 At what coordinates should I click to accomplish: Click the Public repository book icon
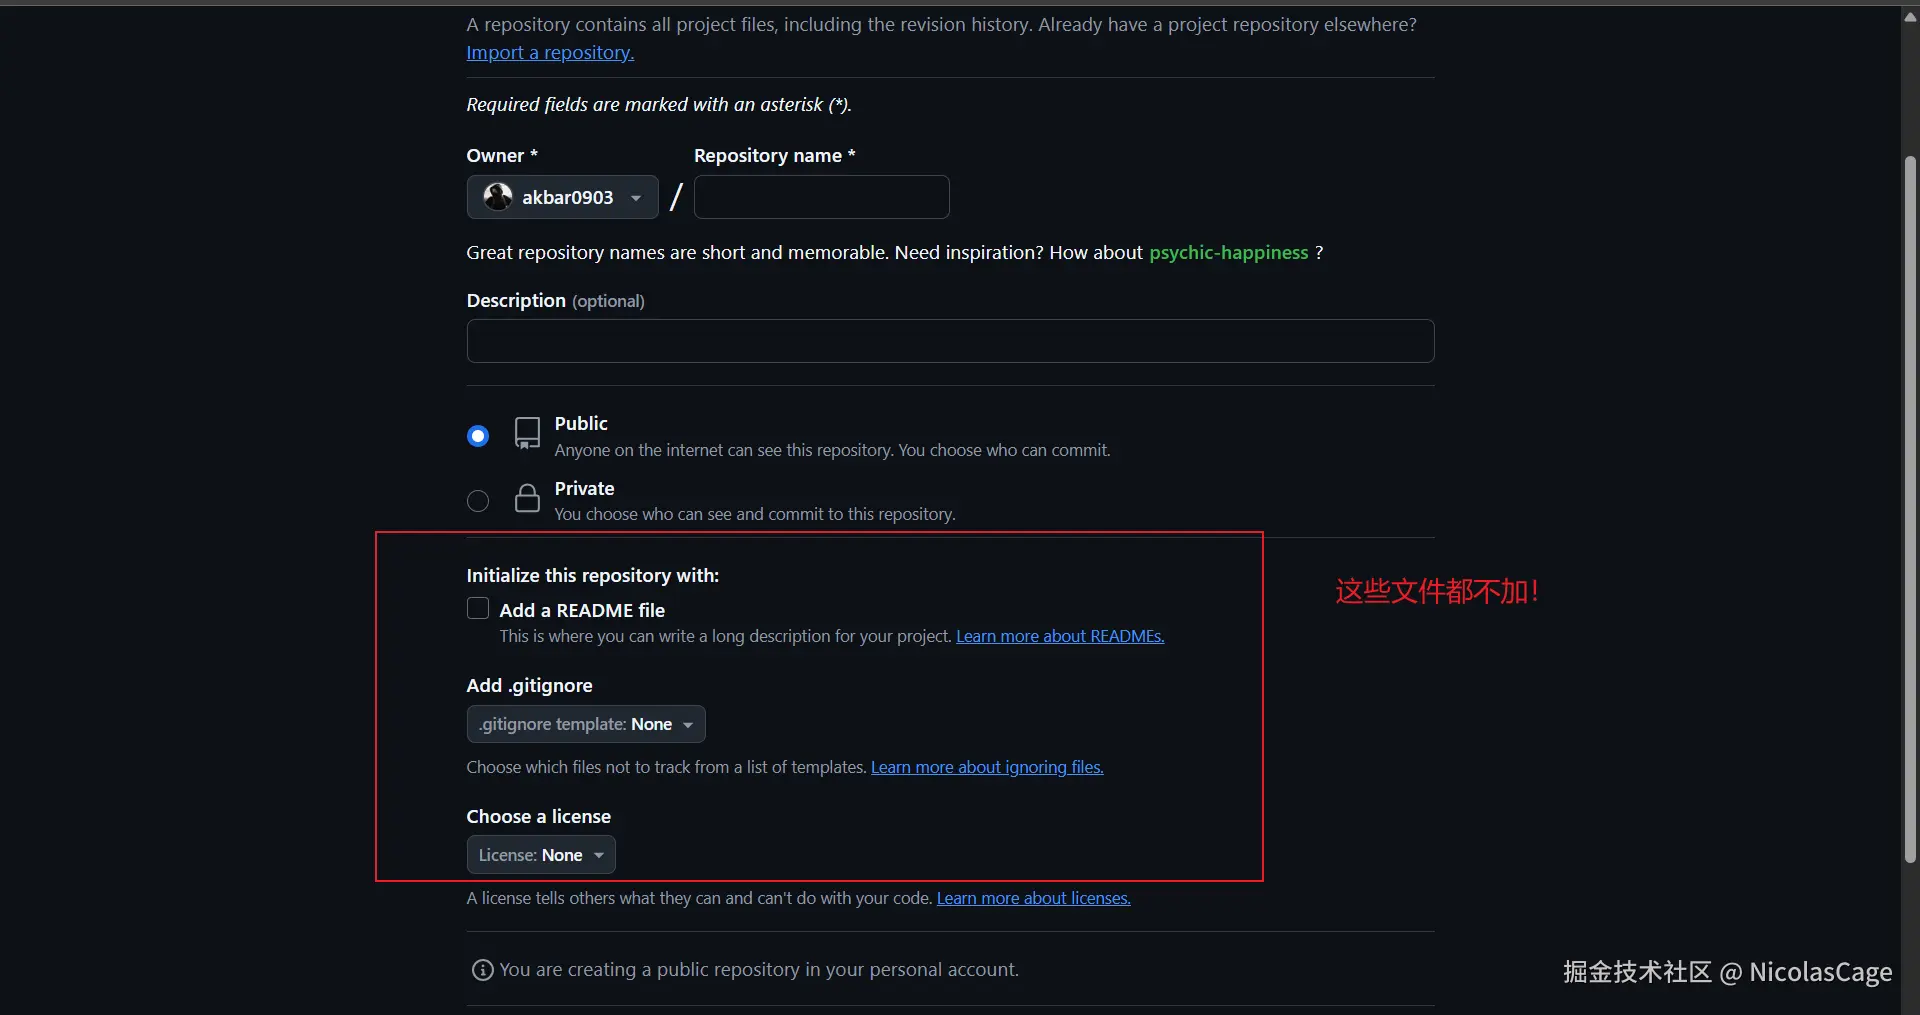coord(527,433)
